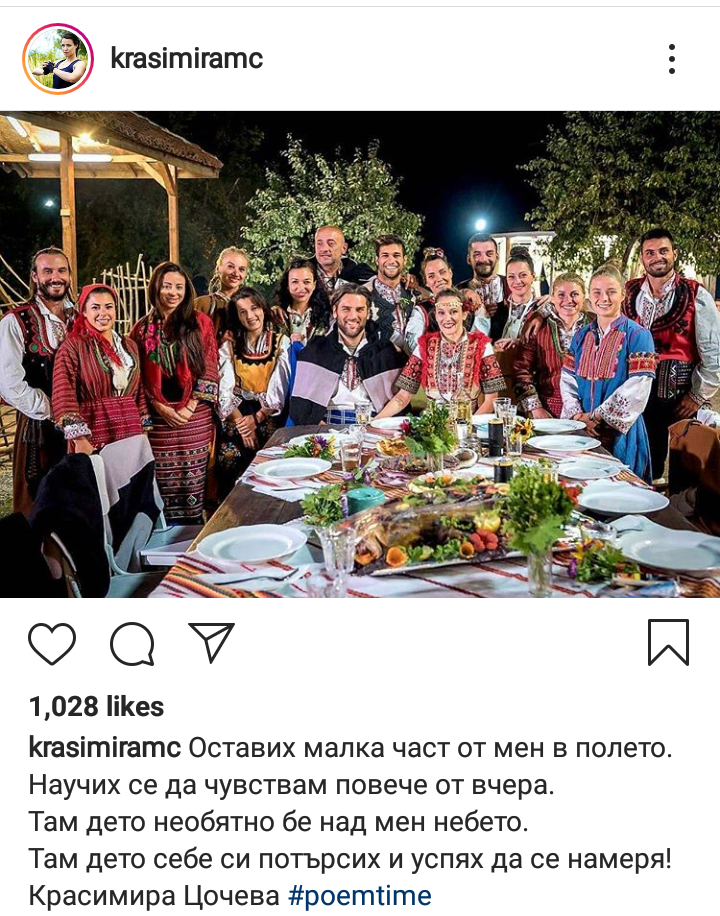Like the post with the heart icon
The width and height of the screenshot is (720, 916).
pos(52,643)
